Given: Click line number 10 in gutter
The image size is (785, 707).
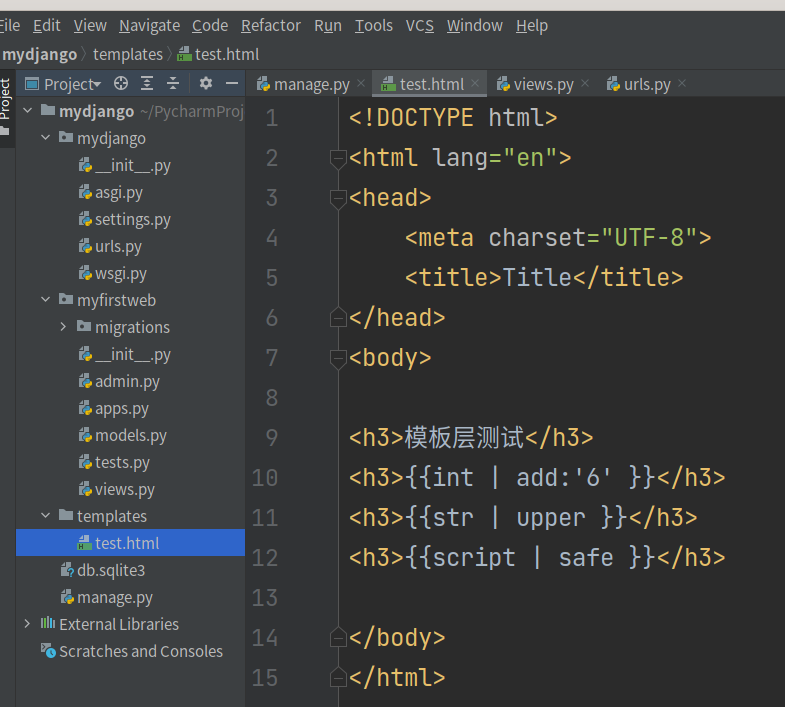Looking at the screenshot, I should (x=265, y=478).
